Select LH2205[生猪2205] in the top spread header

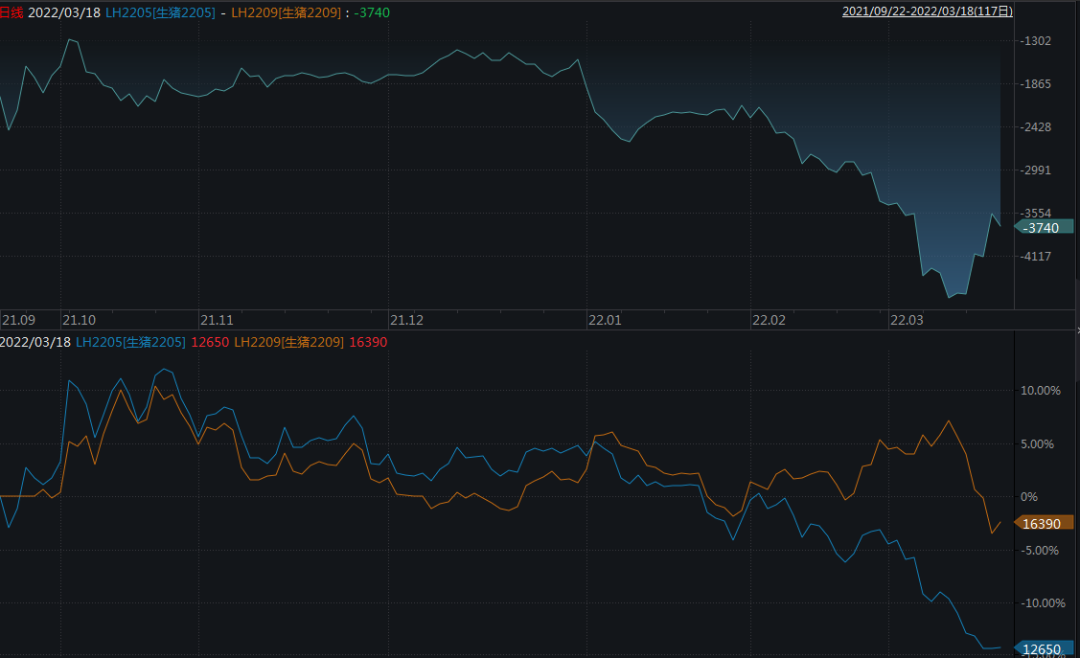pyautogui.click(x=160, y=12)
